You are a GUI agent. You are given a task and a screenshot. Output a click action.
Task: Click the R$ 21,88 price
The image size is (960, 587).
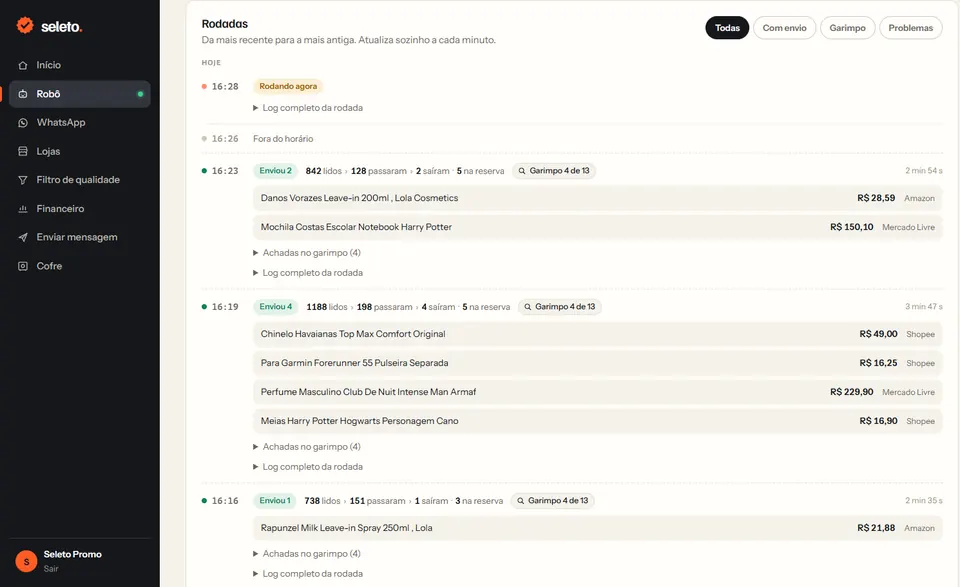(876, 528)
